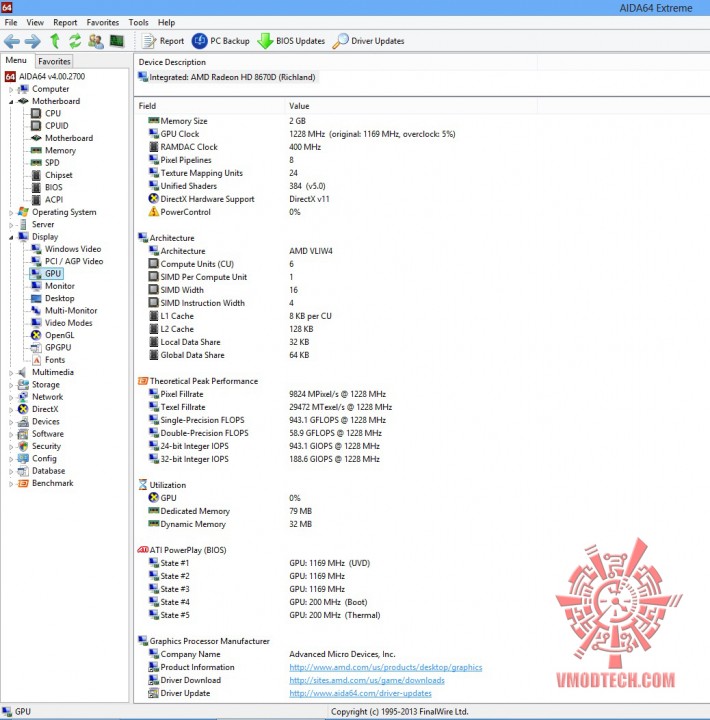This screenshot has width=710, height=720.
Task: Click the Value column header
Action: tap(411, 106)
